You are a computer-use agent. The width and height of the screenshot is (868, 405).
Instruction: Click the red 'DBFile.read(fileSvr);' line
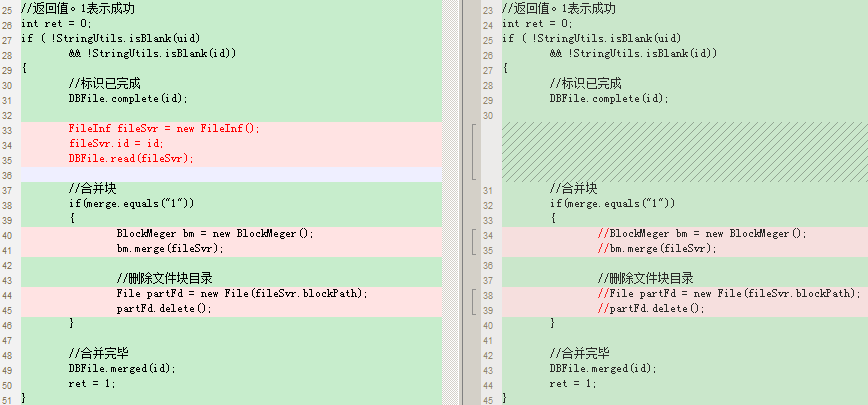pyautogui.click(x=132, y=159)
